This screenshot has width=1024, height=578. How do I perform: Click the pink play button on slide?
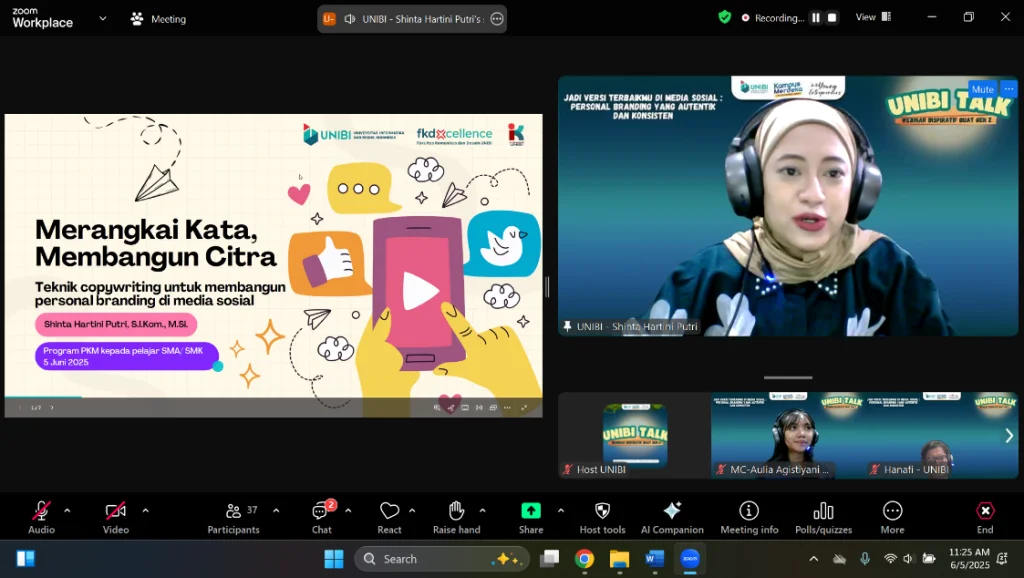click(x=419, y=291)
